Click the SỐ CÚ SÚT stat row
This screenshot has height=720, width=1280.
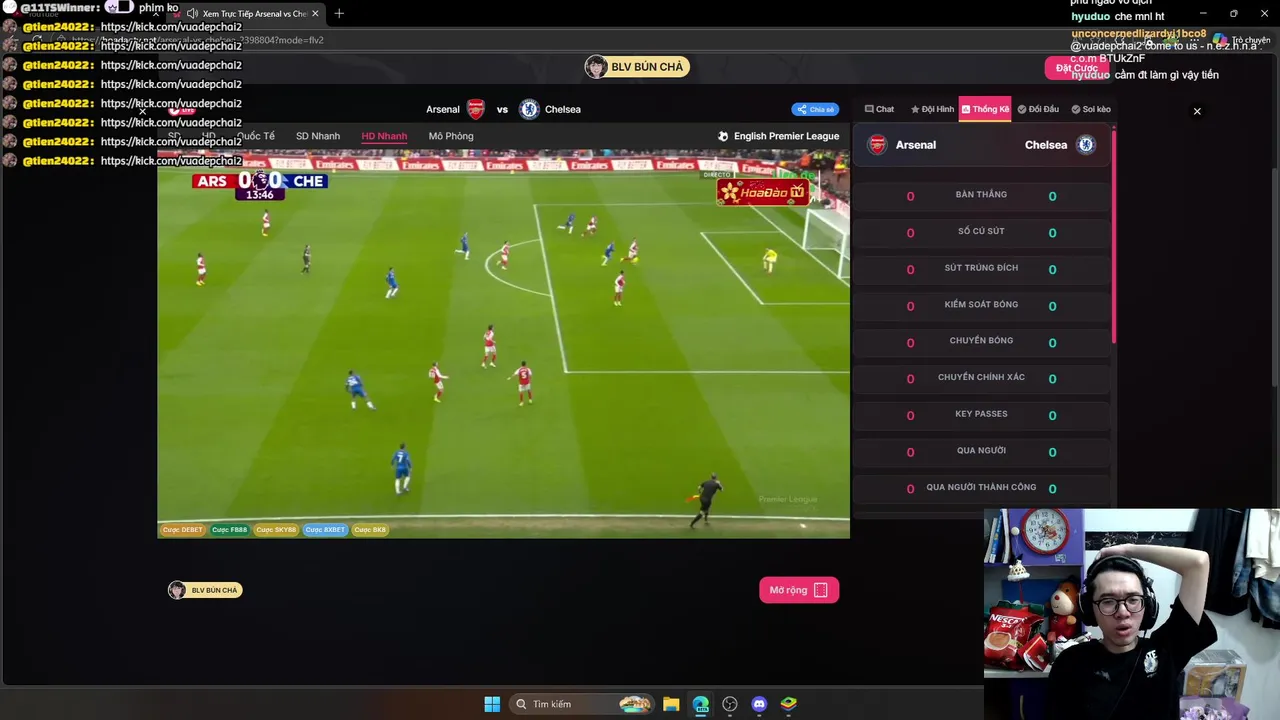[x=981, y=232]
